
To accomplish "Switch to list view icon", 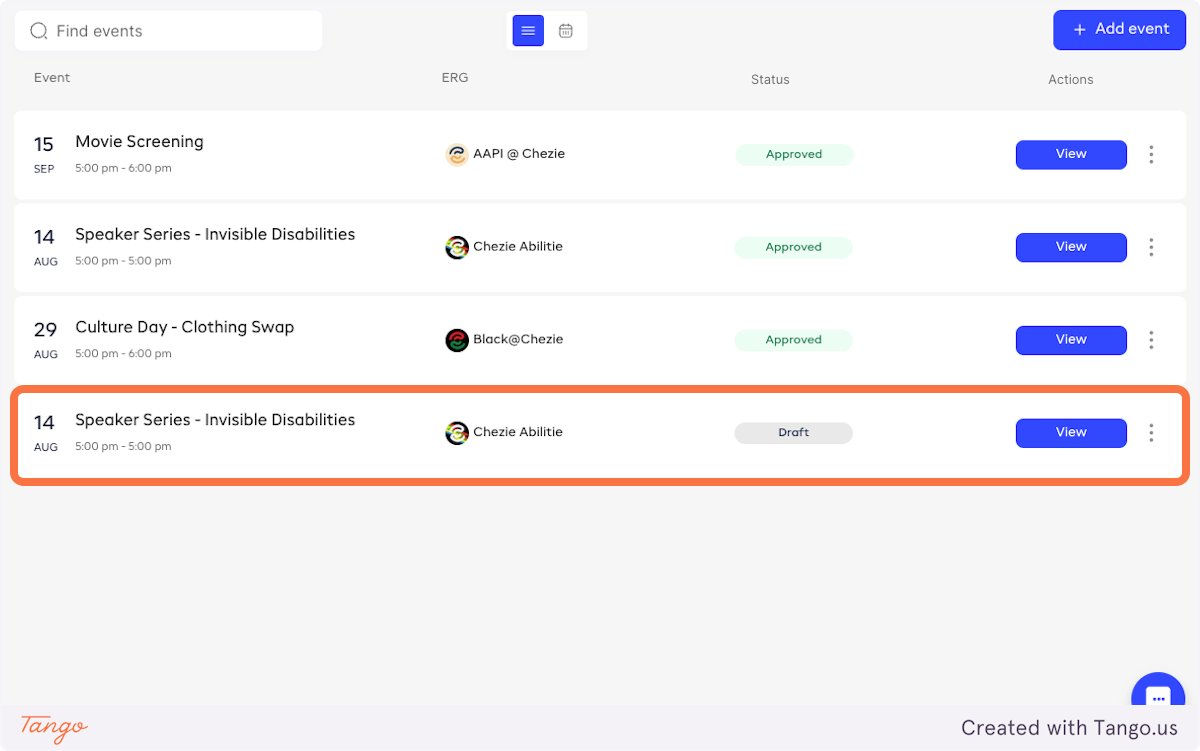I will click(528, 31).
